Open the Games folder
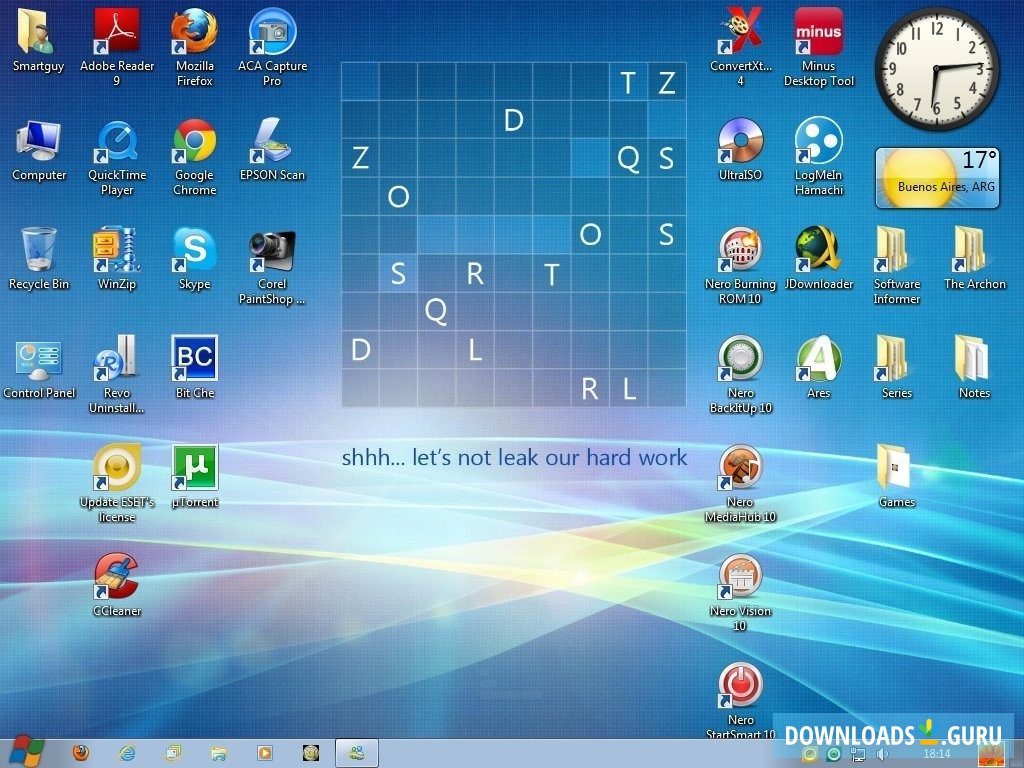This screenshot has height=768, width=1024. pos(895,465)
